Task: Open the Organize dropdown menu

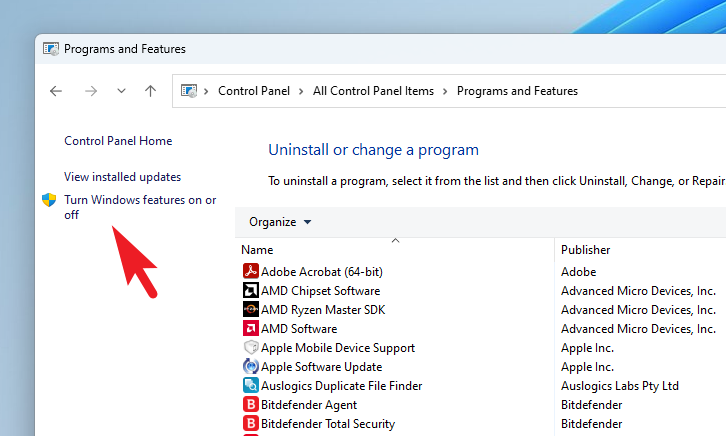Action: pos(280,222)
